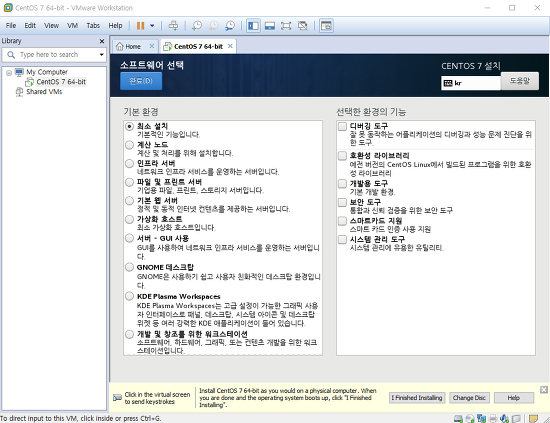Open the Edit menu
This screenshot has width=550, height=423.
[x=30, y=26]
